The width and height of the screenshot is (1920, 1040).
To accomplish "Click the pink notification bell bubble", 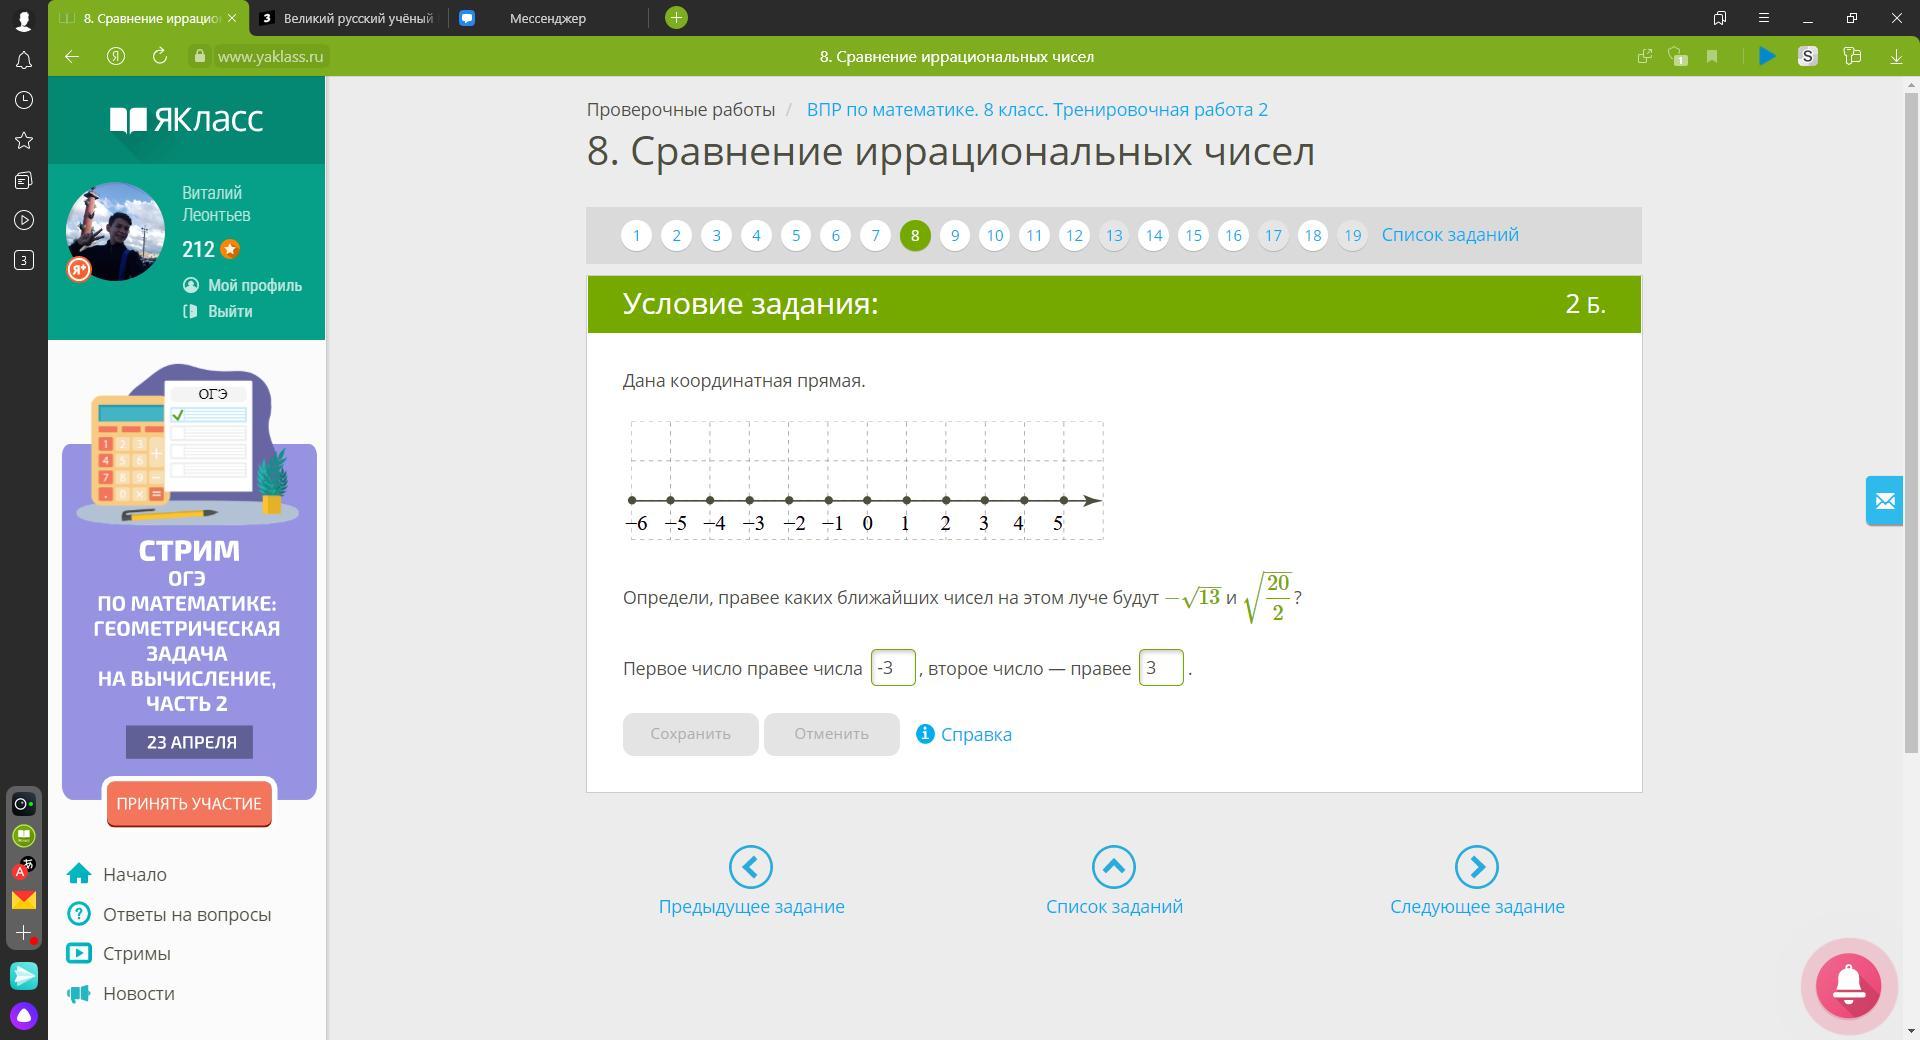I will coord(1848,985).
